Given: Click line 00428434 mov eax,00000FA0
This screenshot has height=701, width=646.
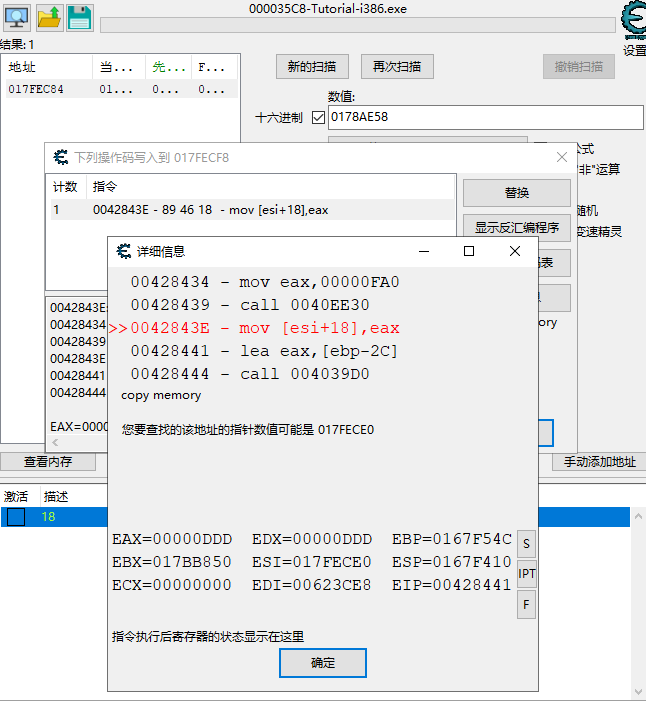Looking at the screenshot, I should (x=265, y=282).
